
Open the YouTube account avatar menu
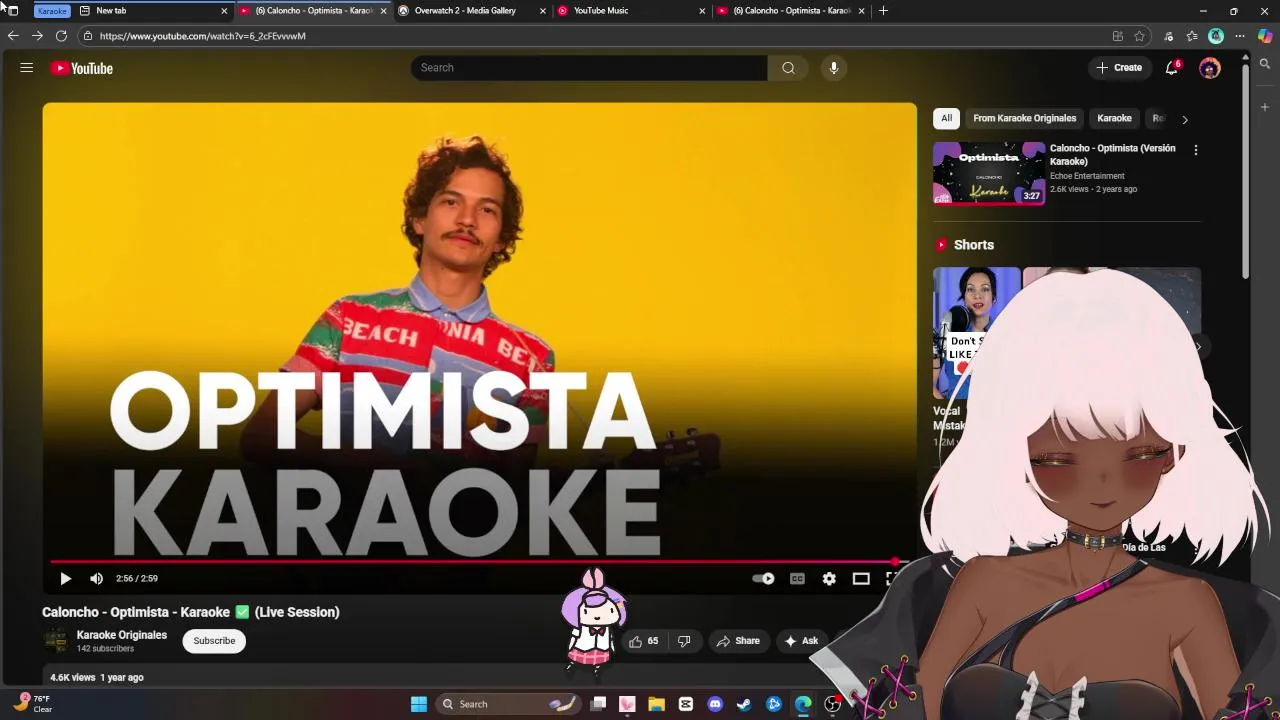click(x=1210, y=68)
